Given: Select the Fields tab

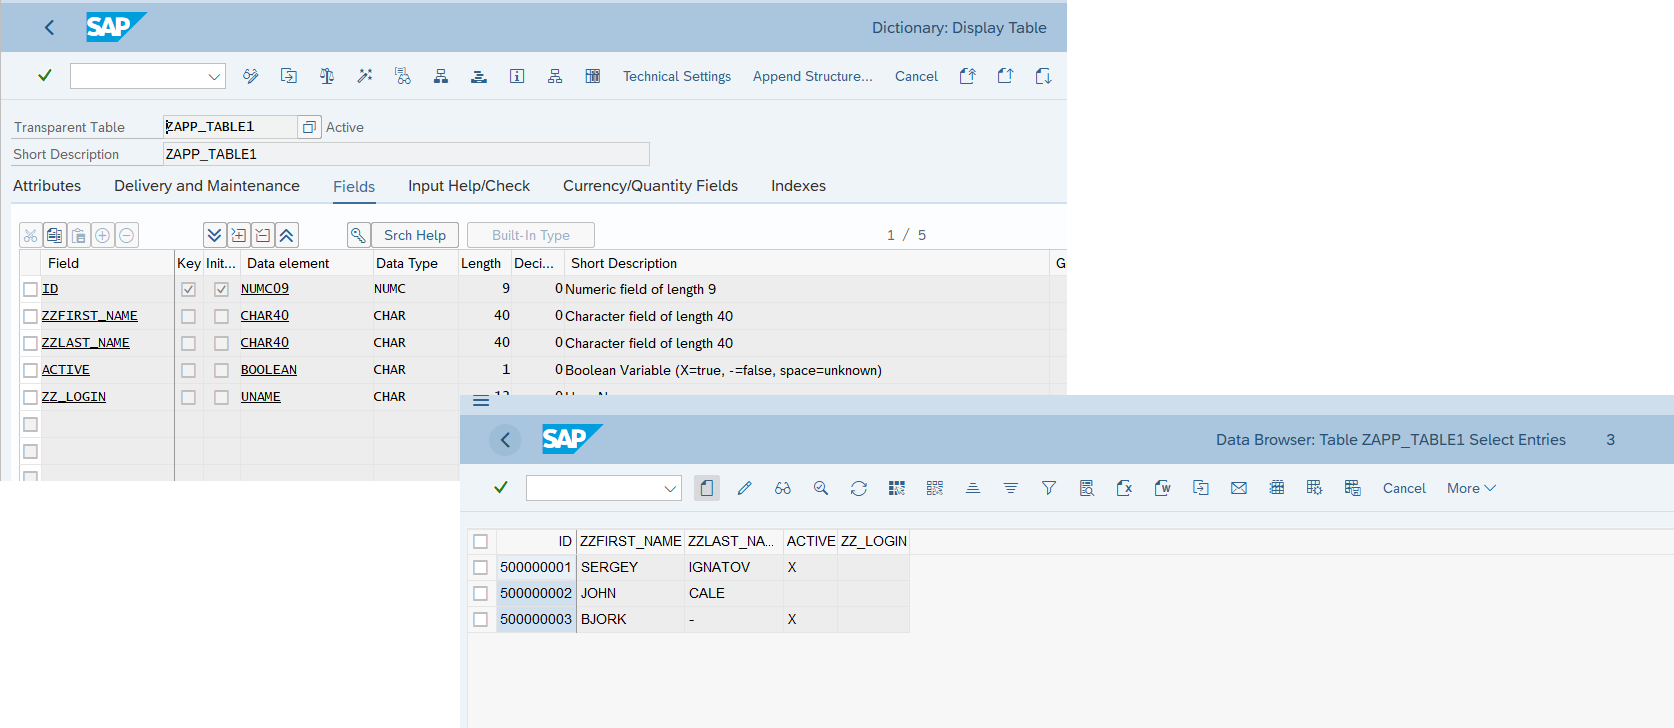Looking at the screenshot, I should (x=354, y=187).
